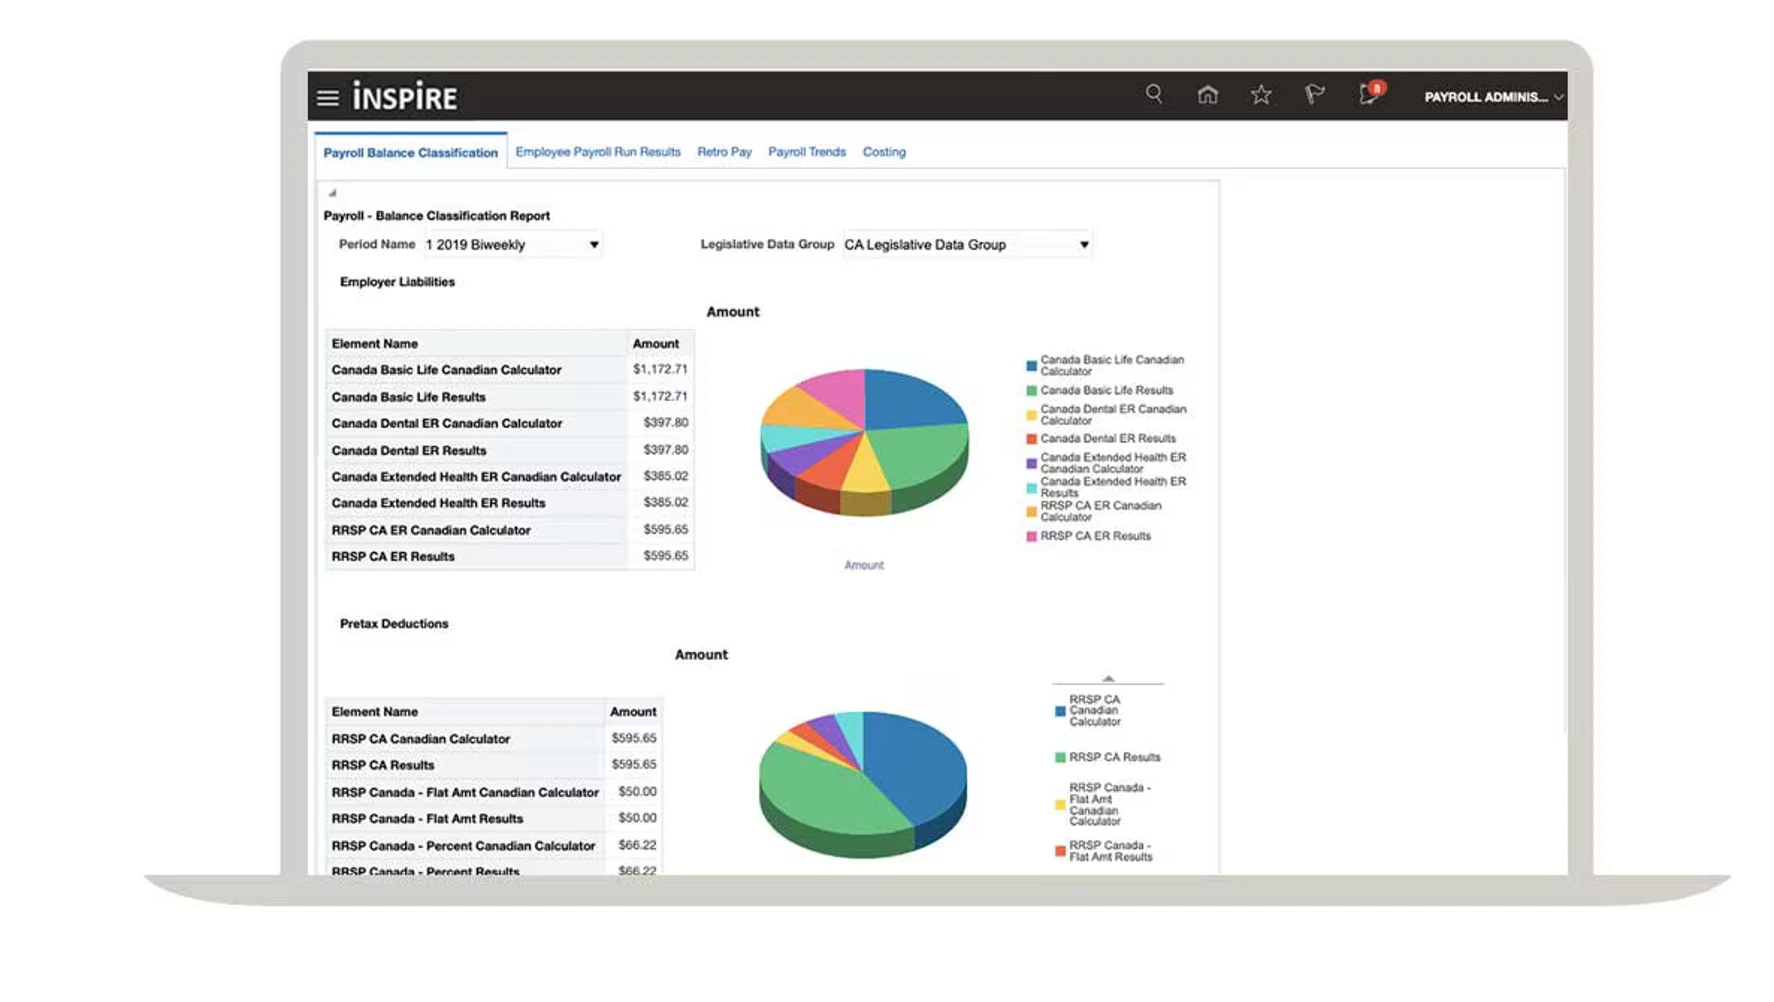Click the Inspire logo
Viewport: 1774px width, 1002px height.
(405, 97)
